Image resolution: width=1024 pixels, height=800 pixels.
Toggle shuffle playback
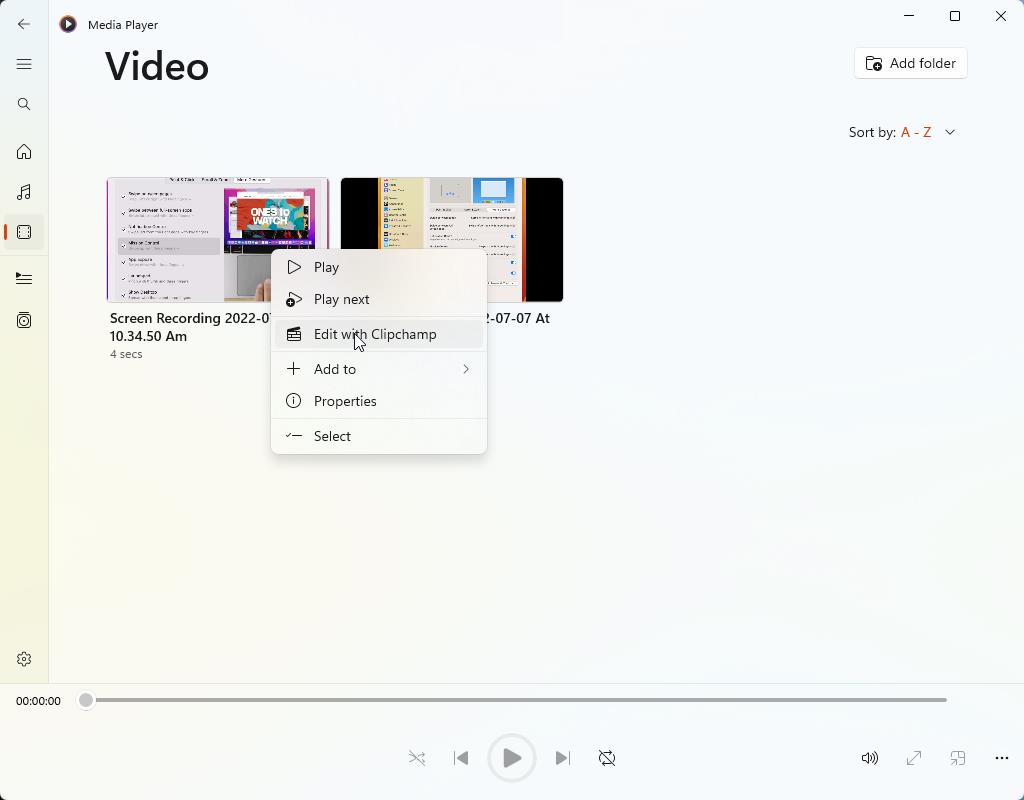tap(417, 758)
